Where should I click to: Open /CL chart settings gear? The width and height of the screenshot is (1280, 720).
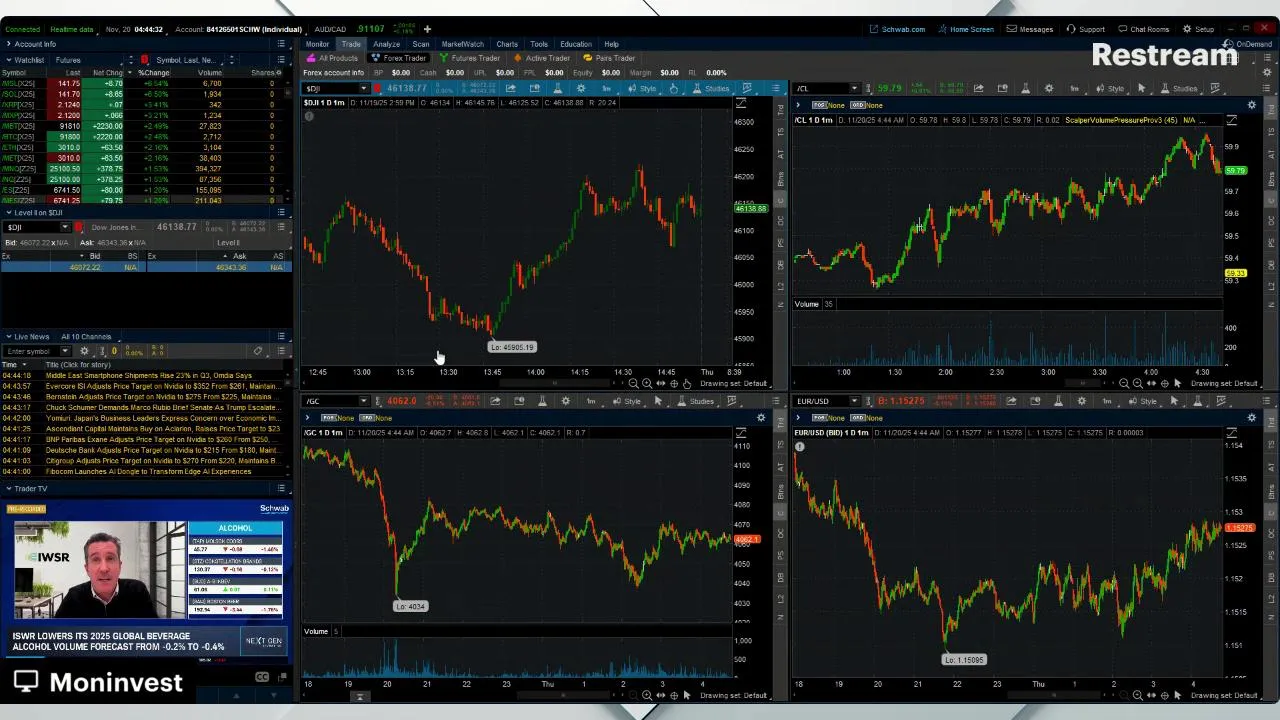1049,89
